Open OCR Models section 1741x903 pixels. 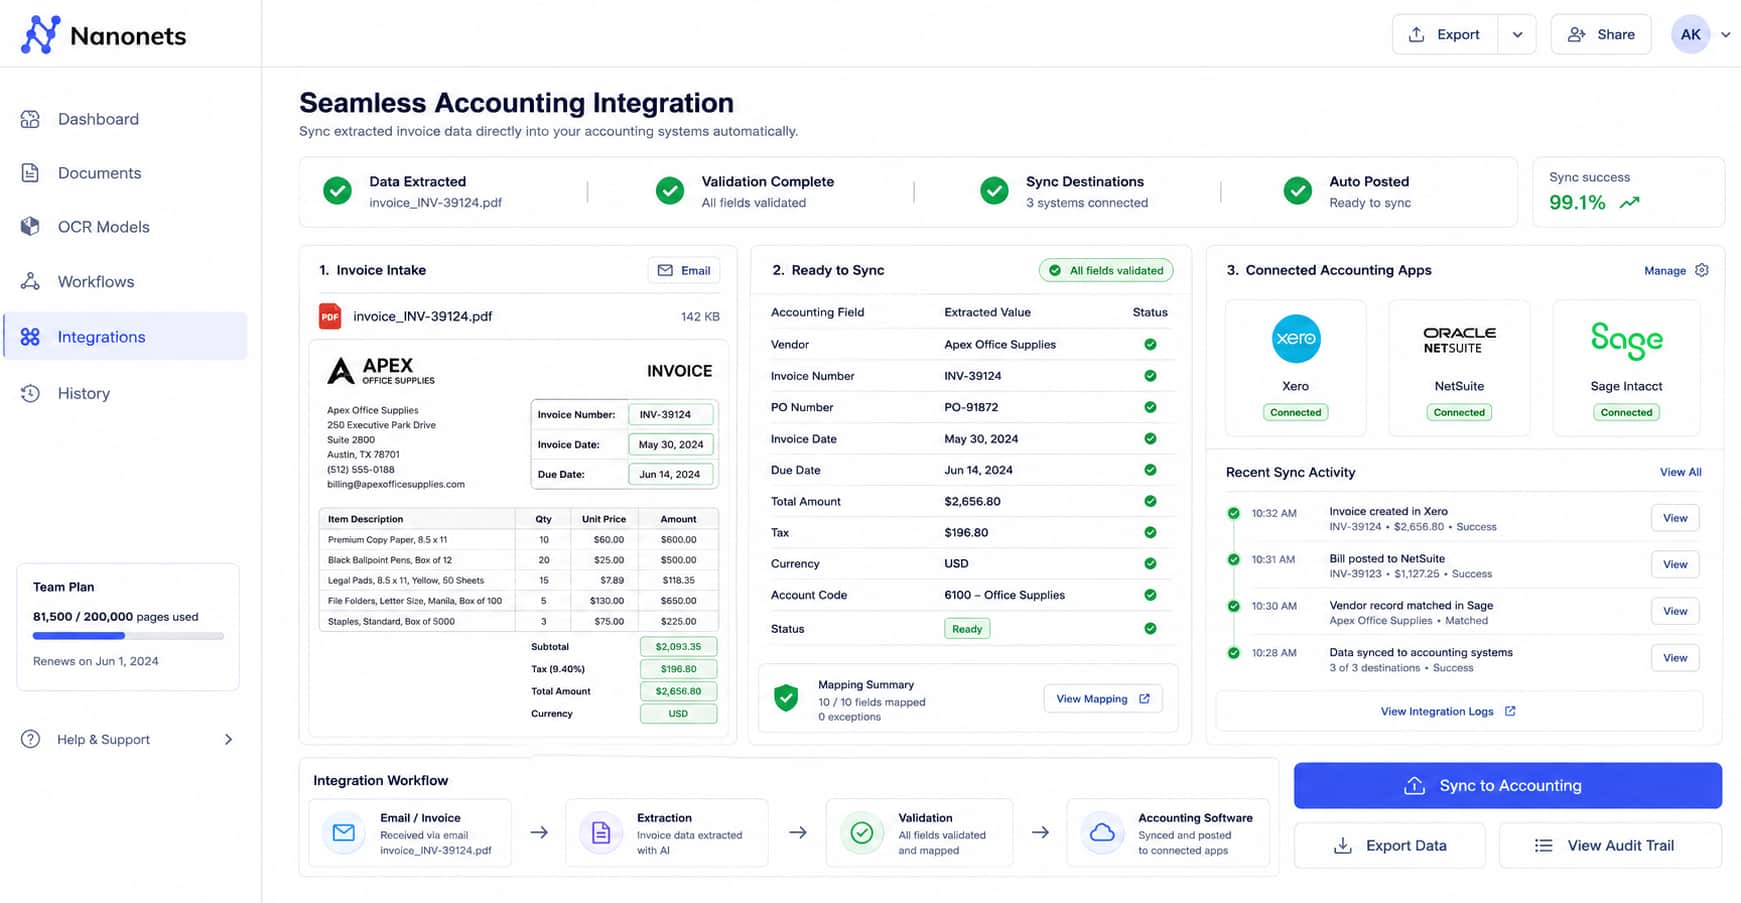pos(126,227)
